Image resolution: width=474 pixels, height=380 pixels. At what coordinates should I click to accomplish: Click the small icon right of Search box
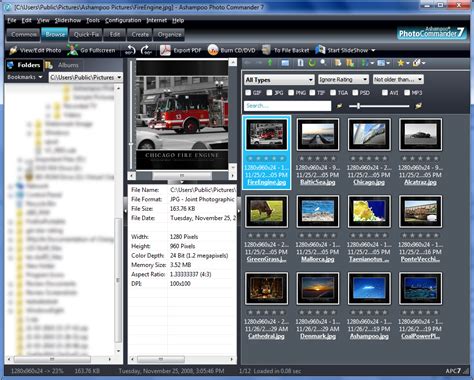click(339, 106)
